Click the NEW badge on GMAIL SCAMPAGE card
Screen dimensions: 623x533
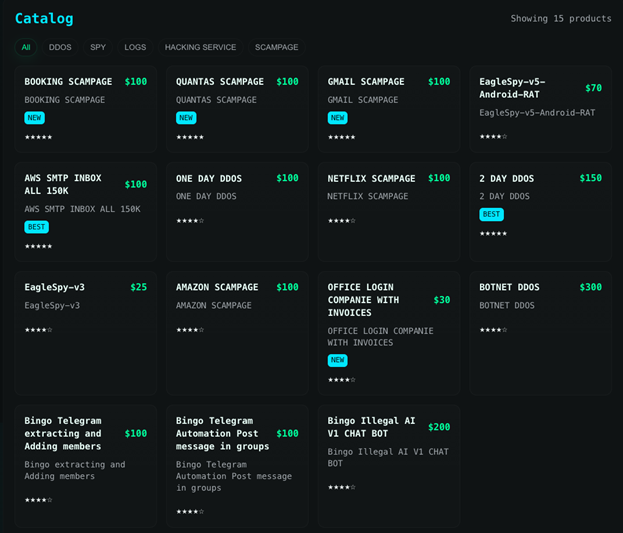[337, 118]
